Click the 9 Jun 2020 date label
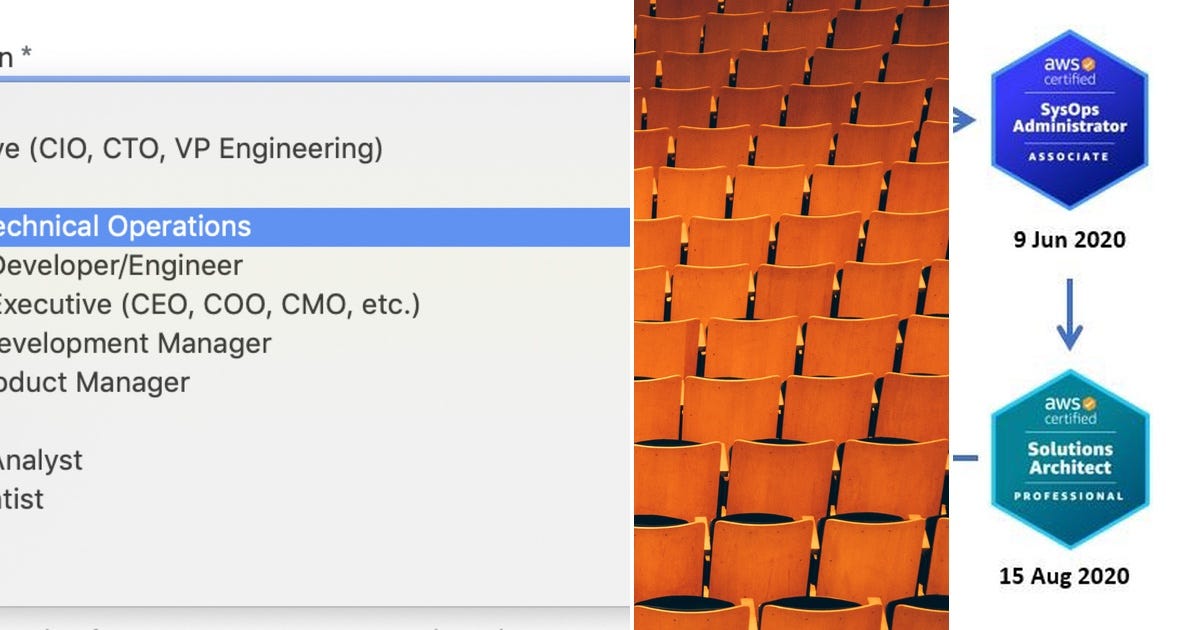1200x630 pixels. [1069, 240]
